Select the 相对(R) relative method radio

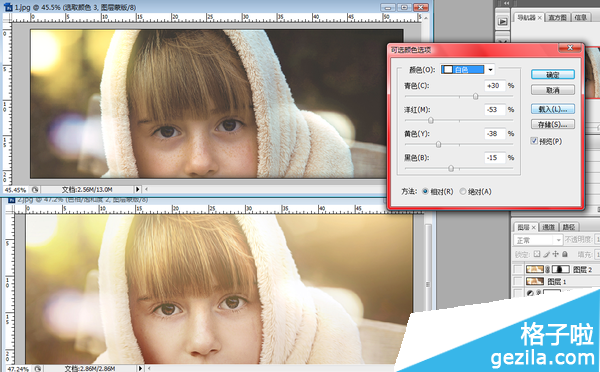425,191
